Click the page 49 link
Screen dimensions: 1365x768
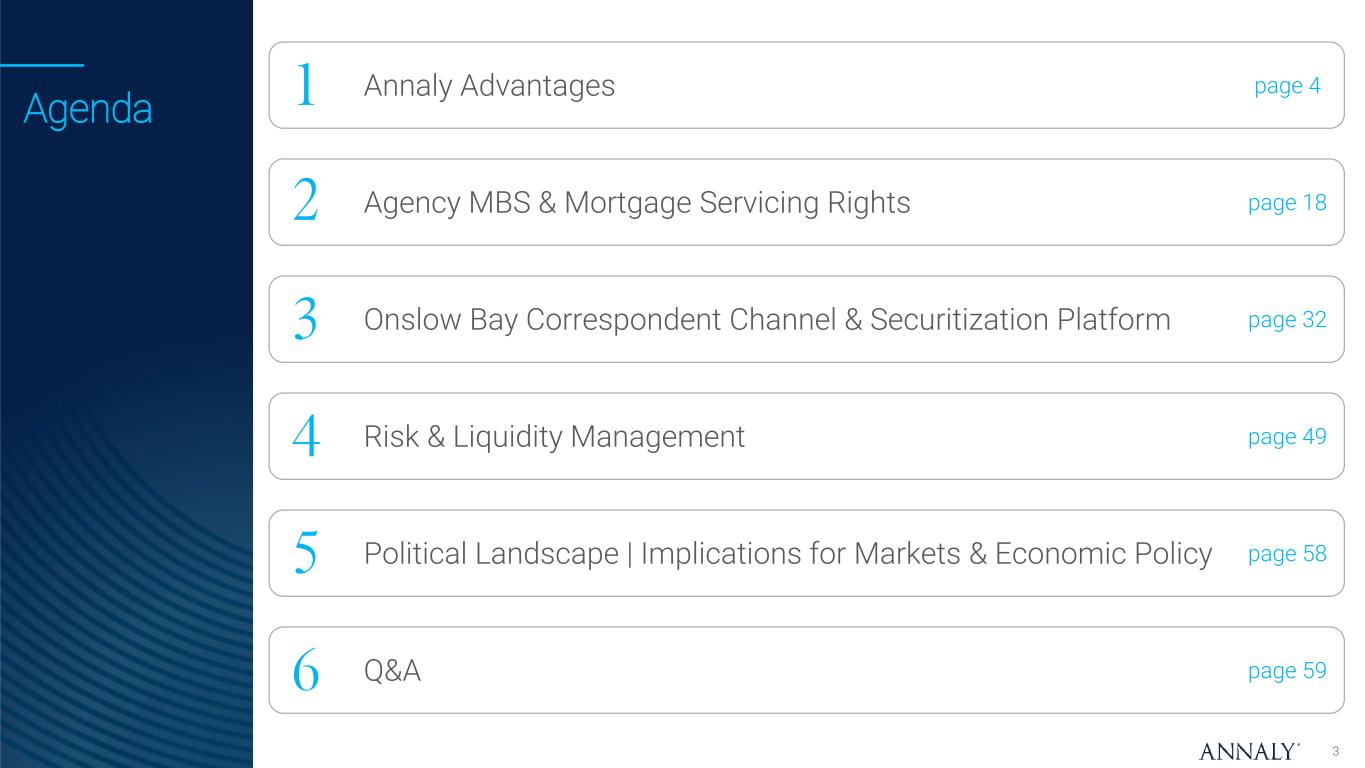(1287, 437)
